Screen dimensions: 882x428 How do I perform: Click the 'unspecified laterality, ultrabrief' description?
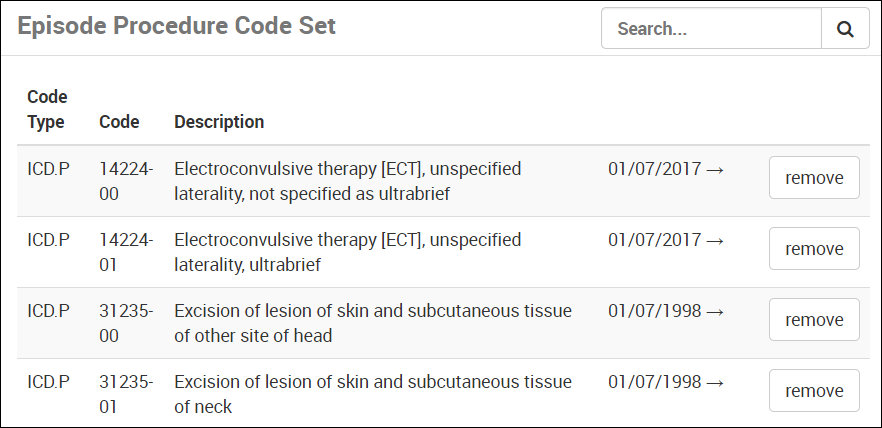coord(347,252)
